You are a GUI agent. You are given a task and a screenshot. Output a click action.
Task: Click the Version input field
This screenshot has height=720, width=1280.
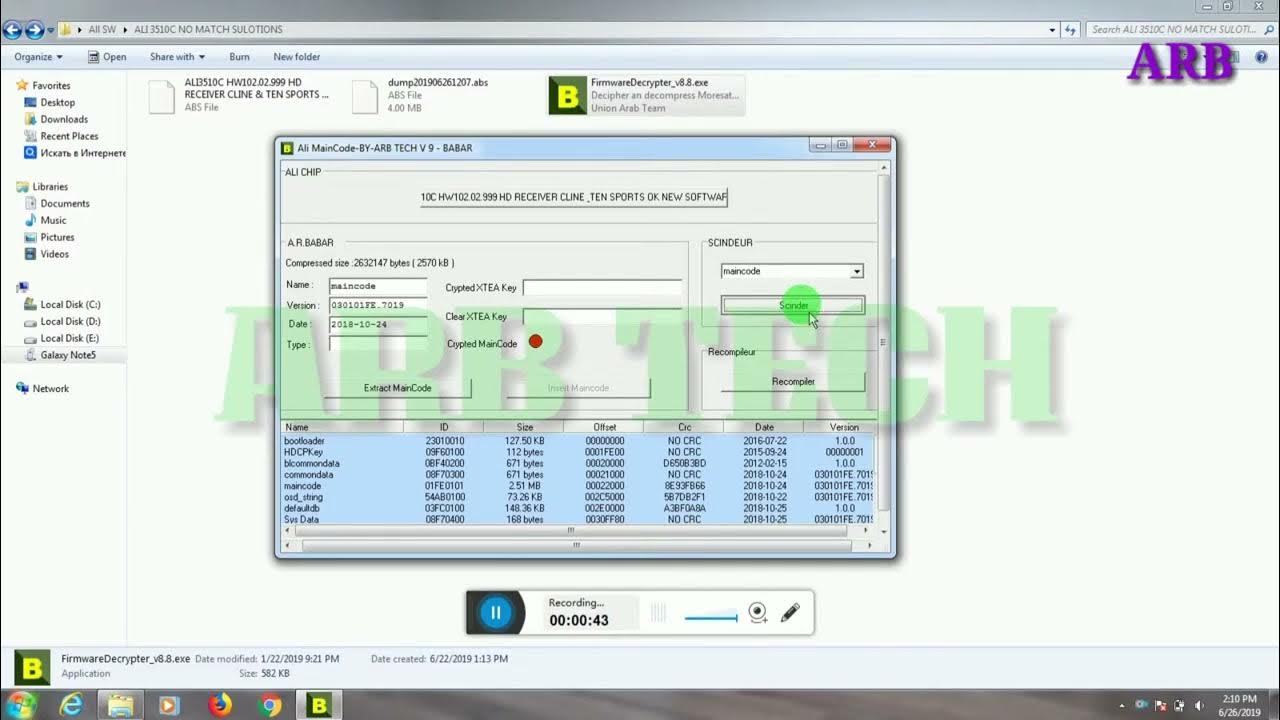click(378, 305)
